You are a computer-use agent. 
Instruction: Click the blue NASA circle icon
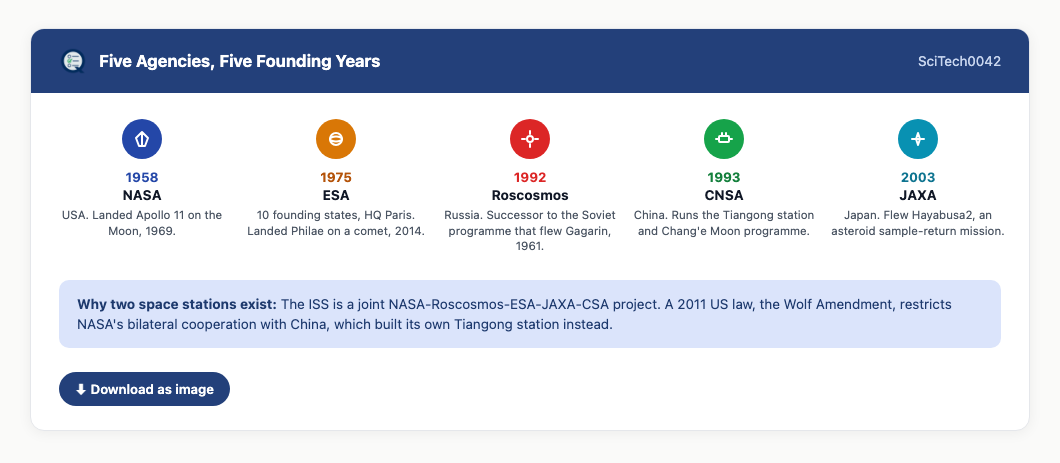click(x=142, y=139)
